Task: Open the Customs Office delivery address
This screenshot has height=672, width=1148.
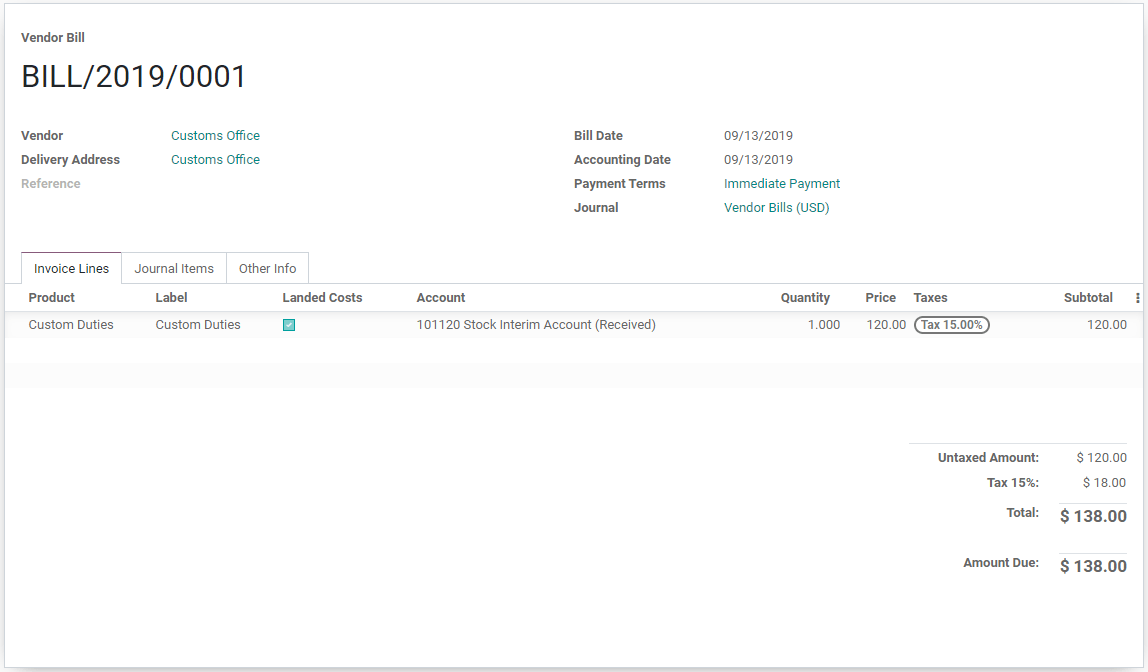Action: [x=215, y=159]
